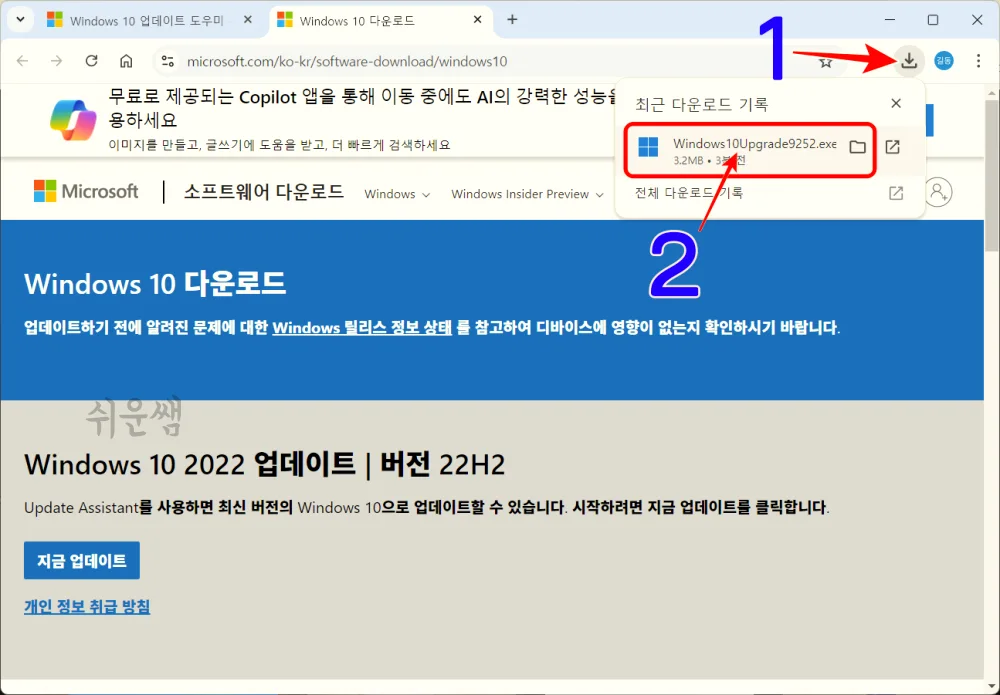This screenshot has height=695, width=1000.
Task: Open the 길동 profile avatar
Action: [944, 61]
